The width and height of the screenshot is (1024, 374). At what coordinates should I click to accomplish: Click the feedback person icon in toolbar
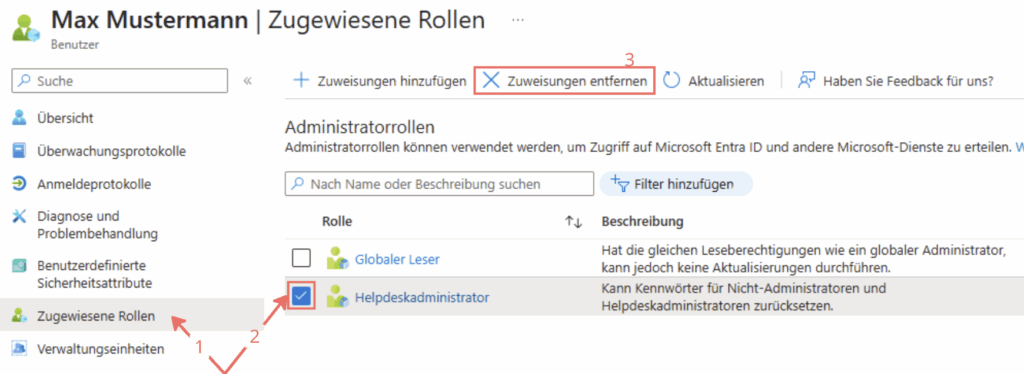click(x=807, y=81)
